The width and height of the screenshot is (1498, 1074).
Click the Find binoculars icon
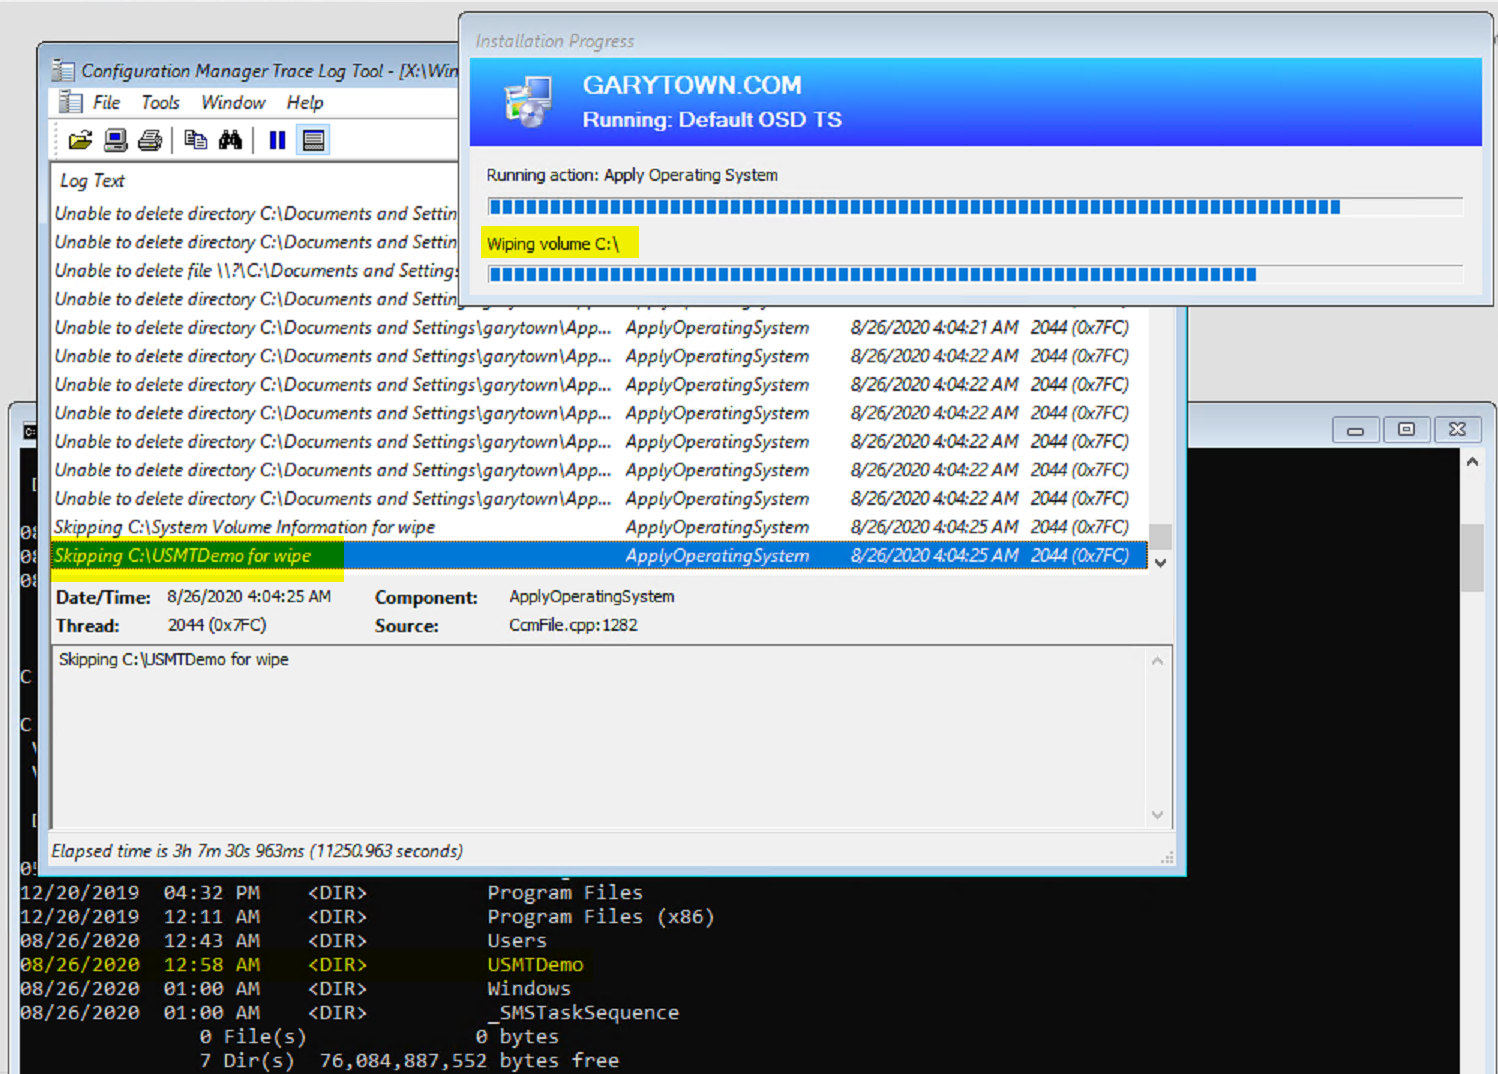point(230,140)
